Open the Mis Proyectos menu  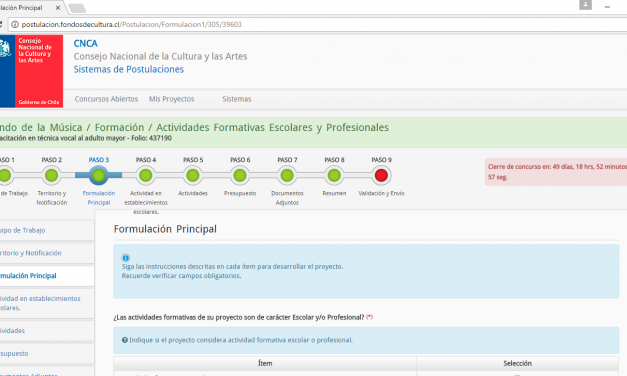click(x=172, y=99)
